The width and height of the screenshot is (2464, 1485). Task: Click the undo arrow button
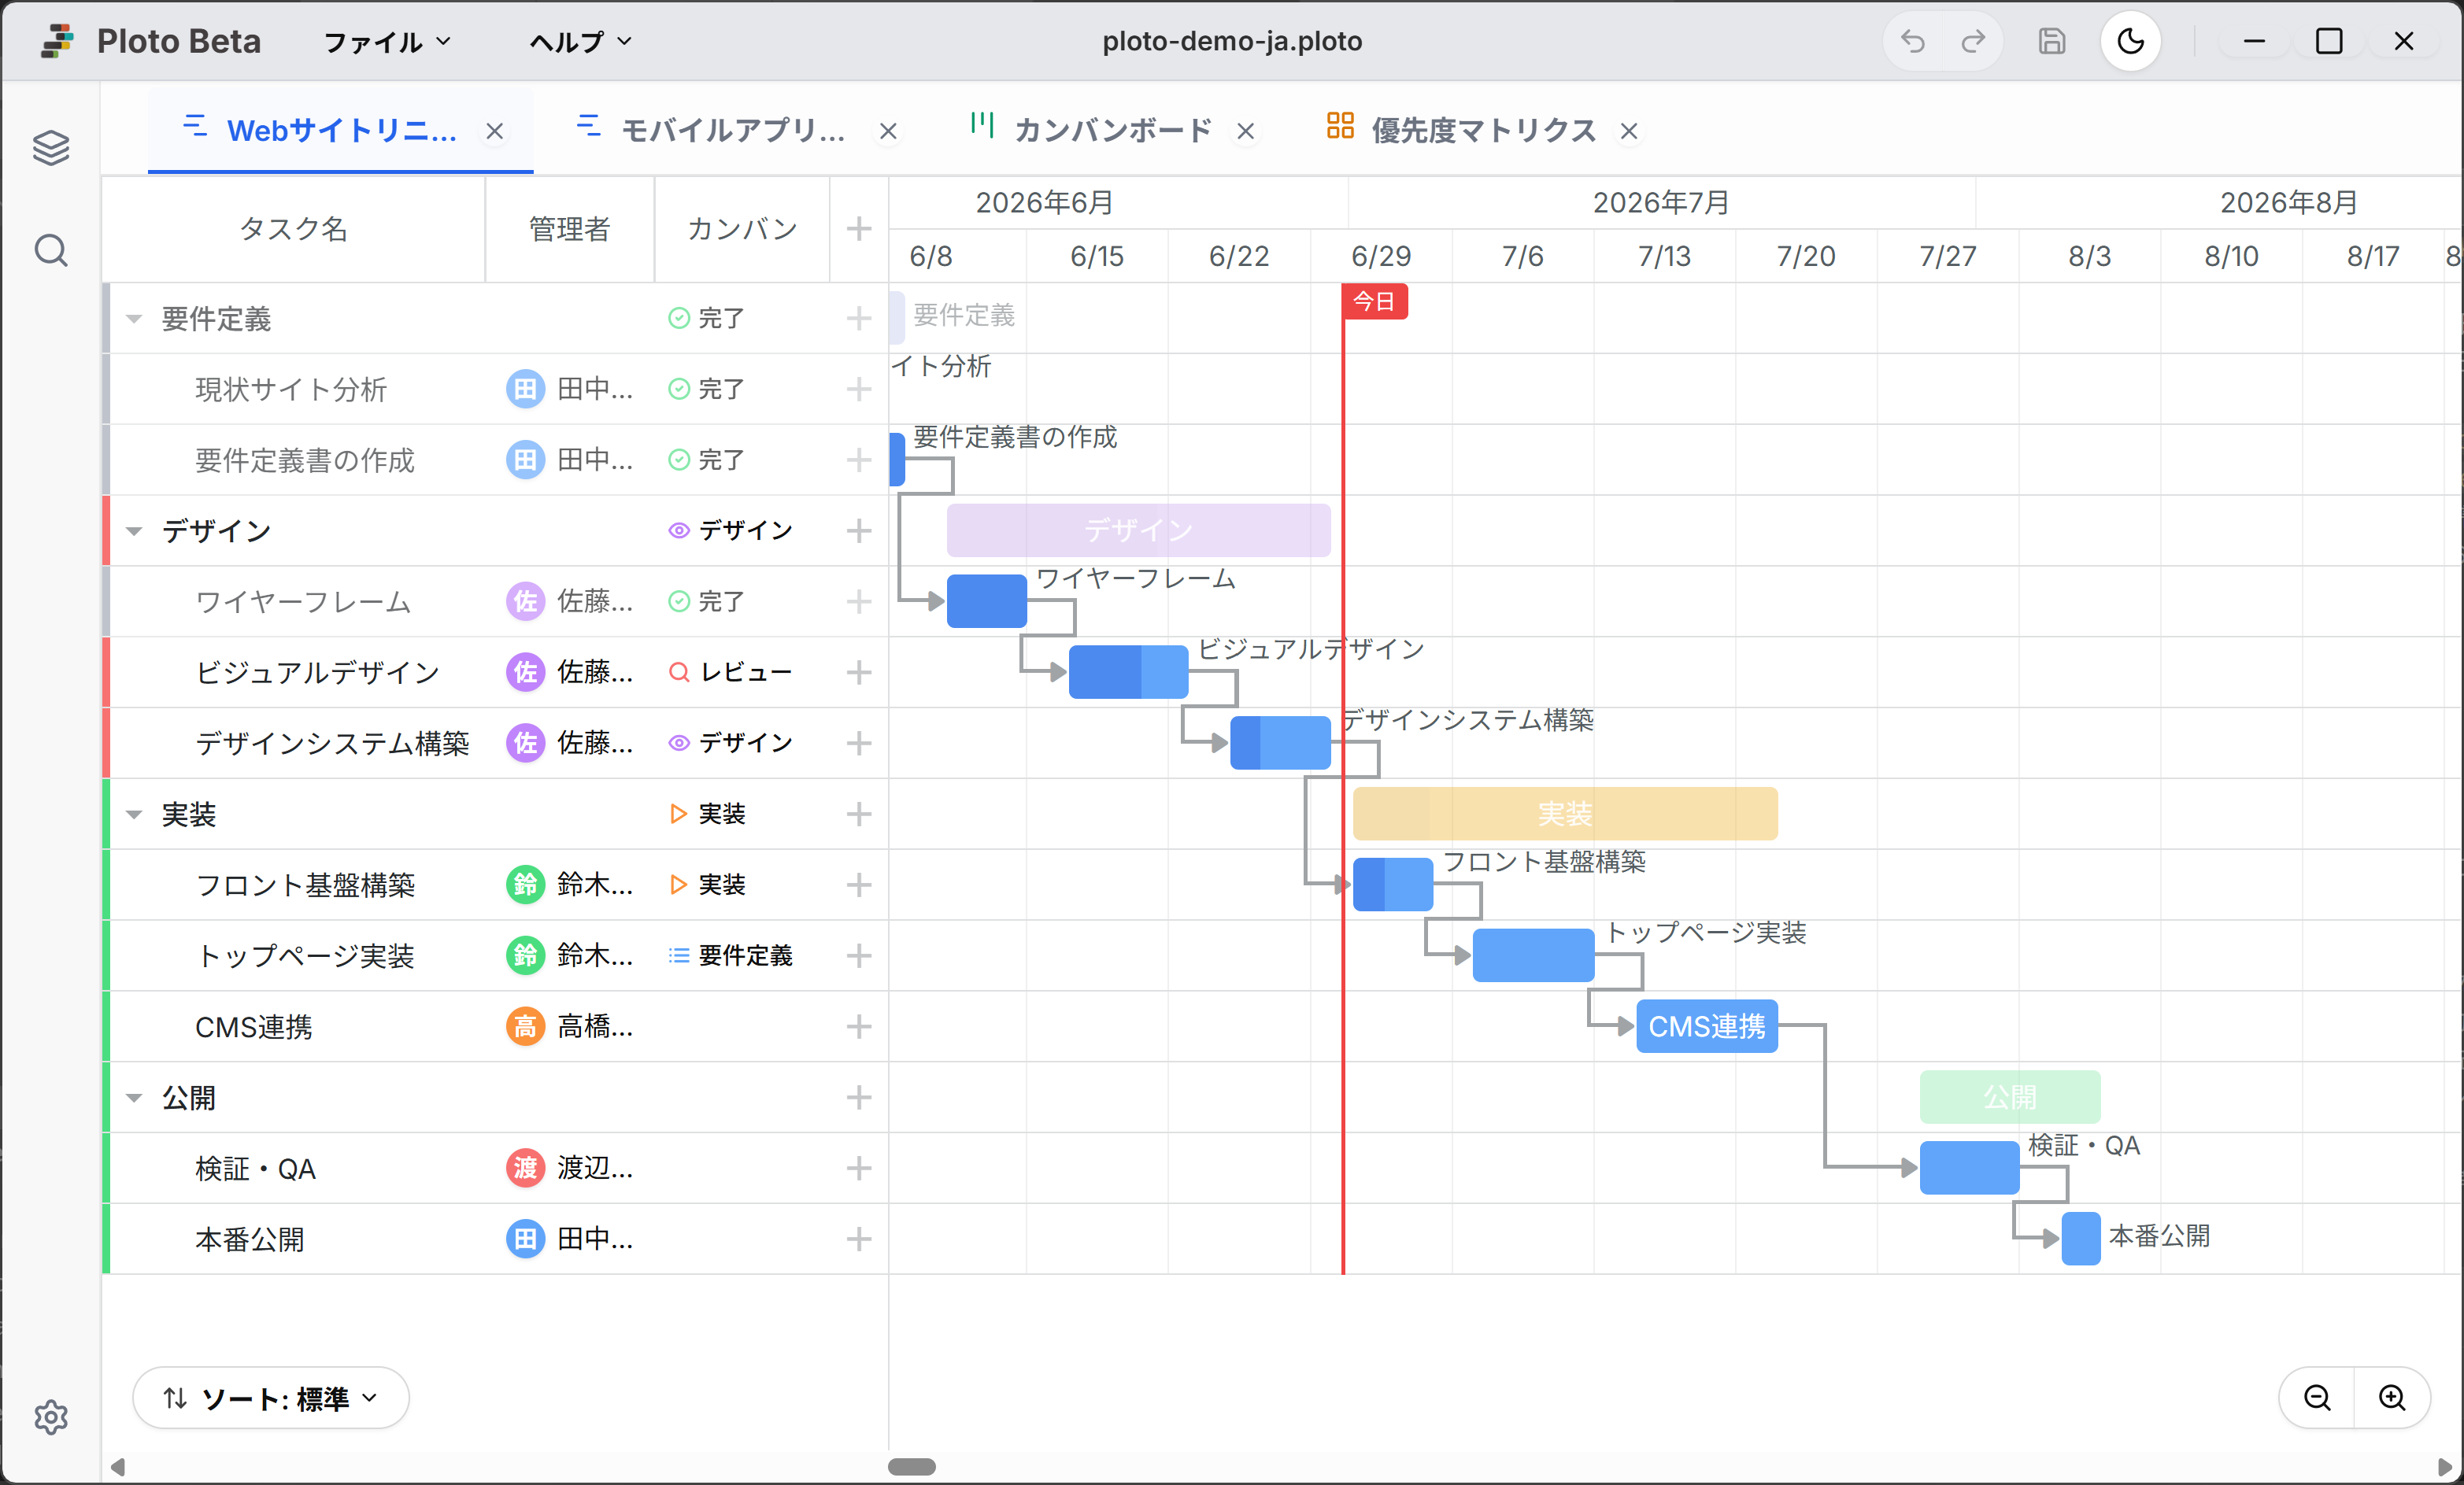(1912, 41)
